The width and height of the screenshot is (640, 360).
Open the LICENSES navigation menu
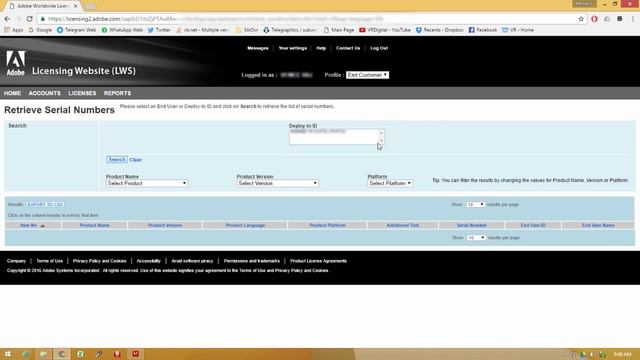[x=82, y=93]
